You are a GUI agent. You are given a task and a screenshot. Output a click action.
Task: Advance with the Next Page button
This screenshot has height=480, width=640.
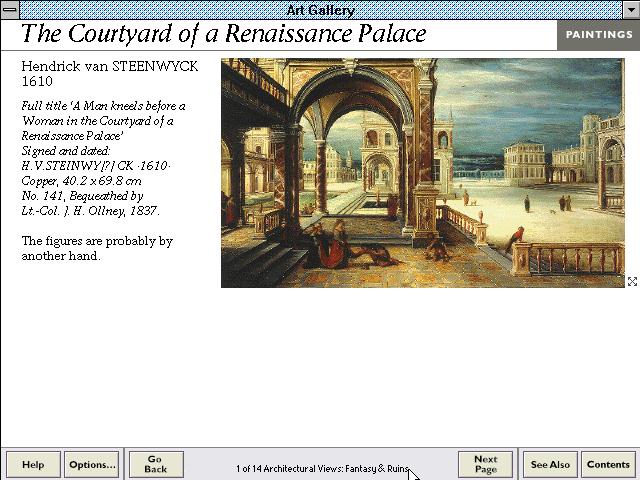point(486,464)
